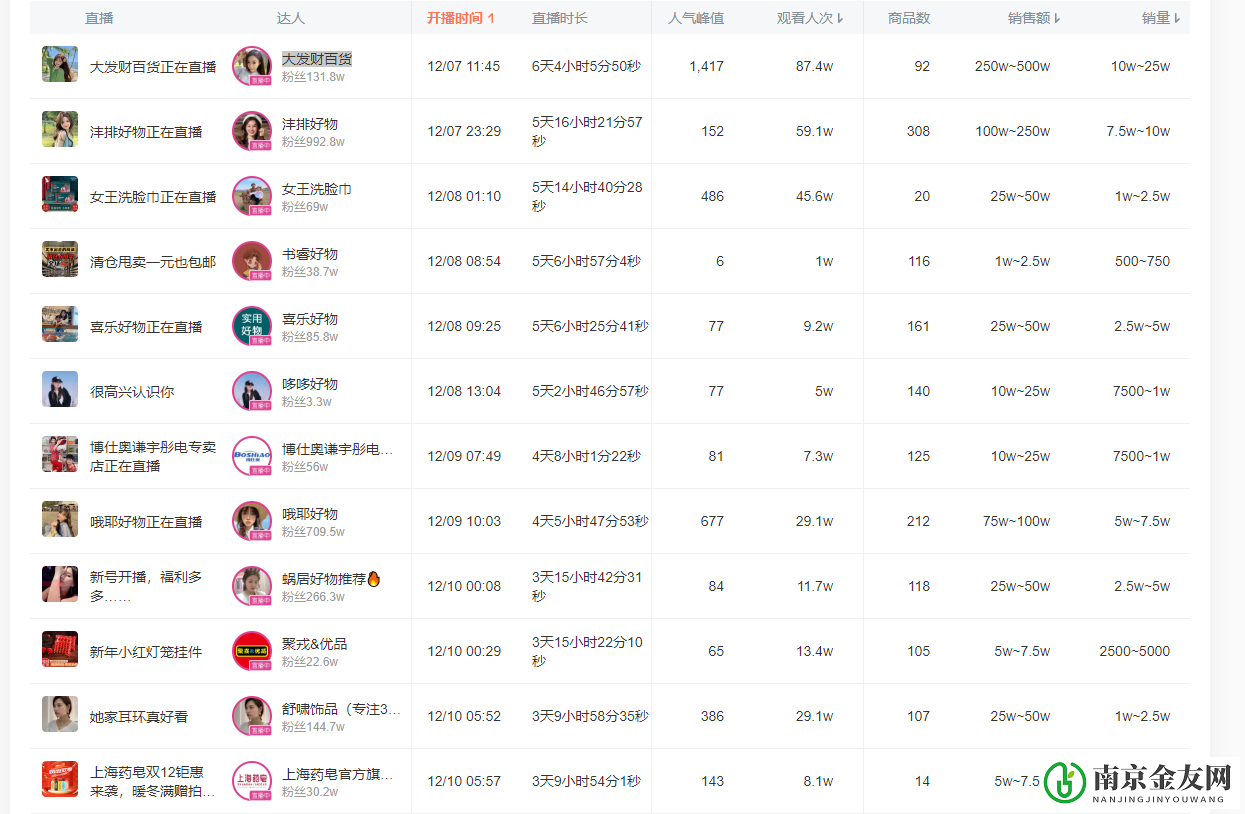Select the 达人 column header

291,17
